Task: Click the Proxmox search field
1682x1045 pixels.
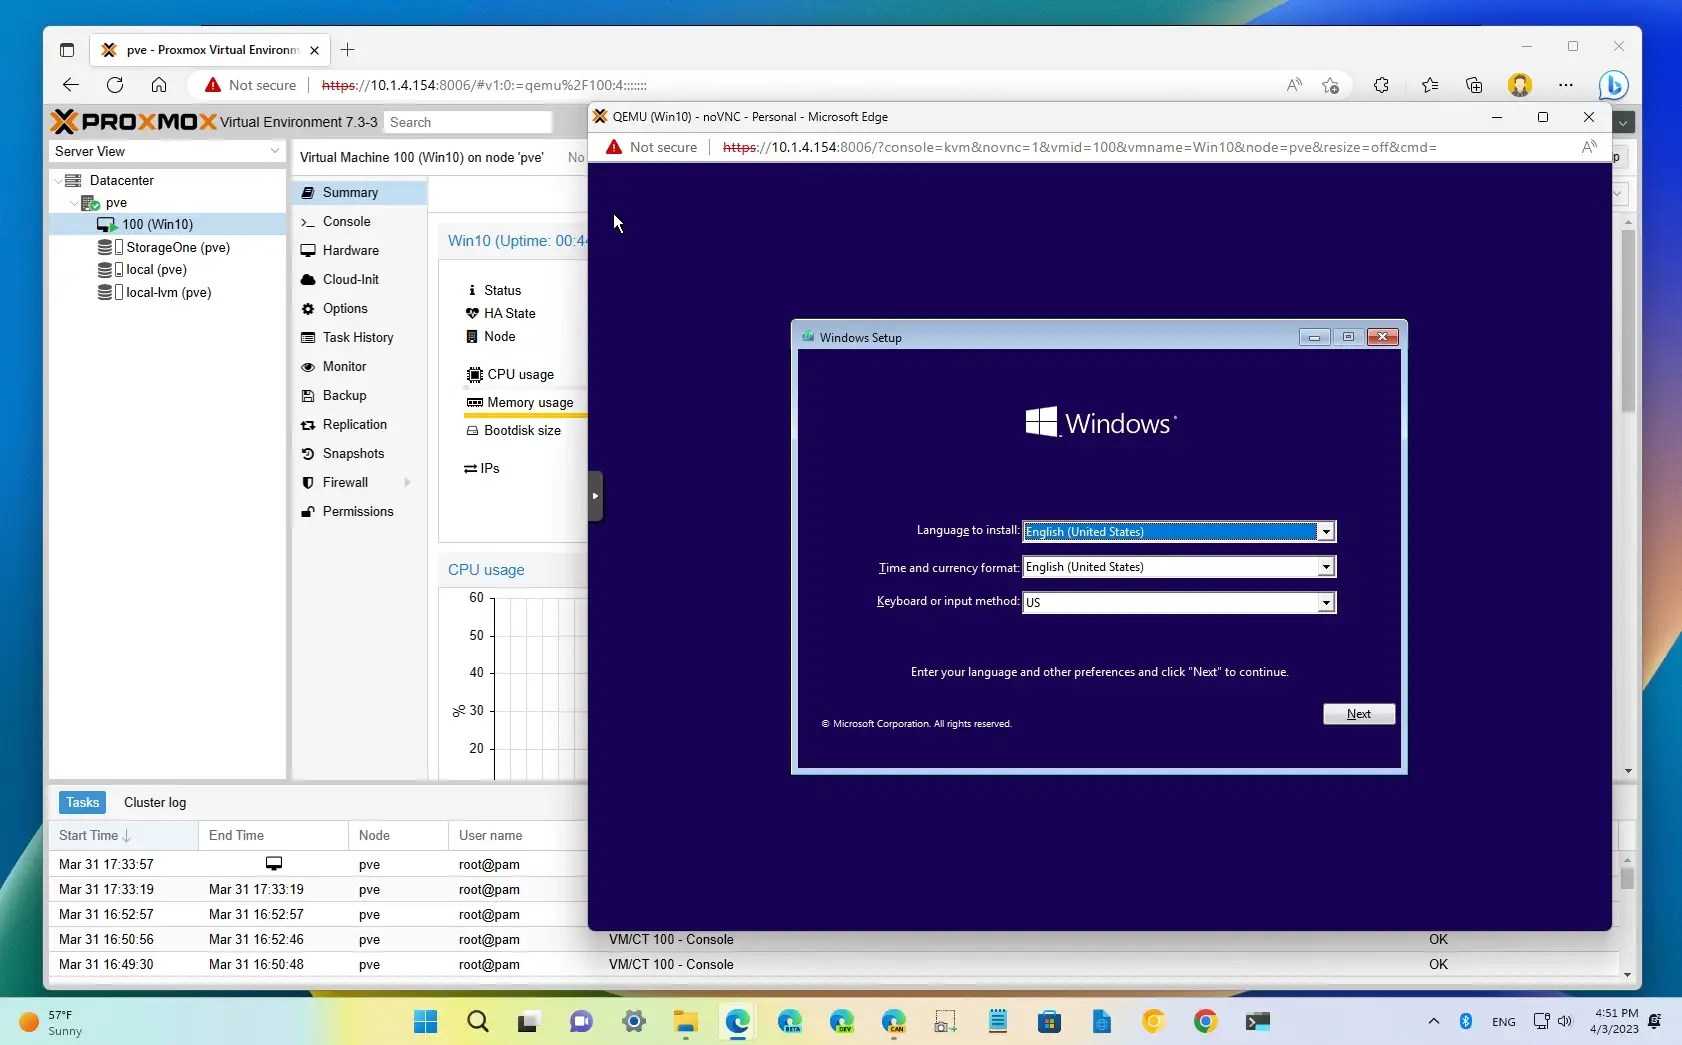Action: (x=468, y=121)
